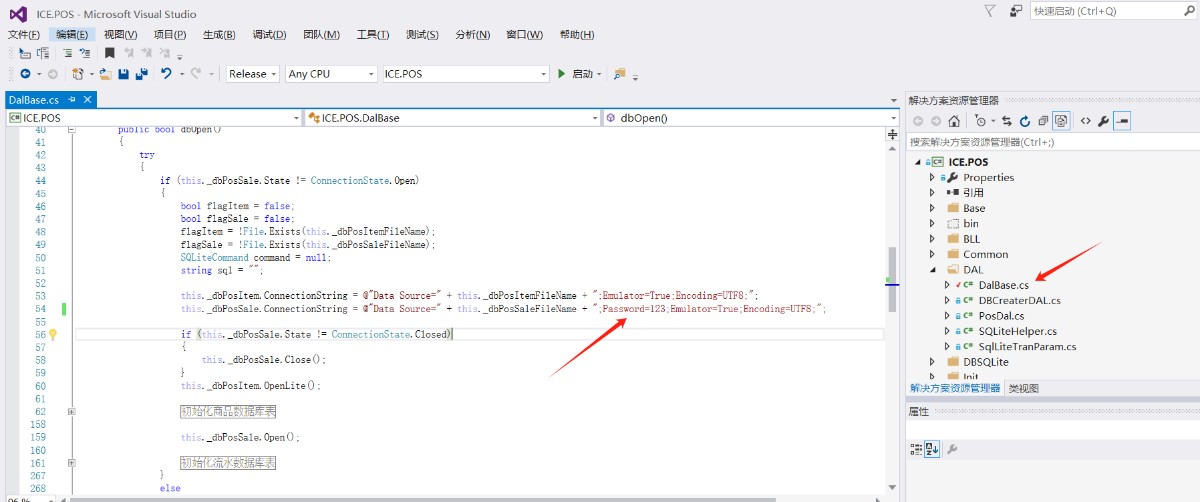Open the 生成(B) menu

click(219, 34)
